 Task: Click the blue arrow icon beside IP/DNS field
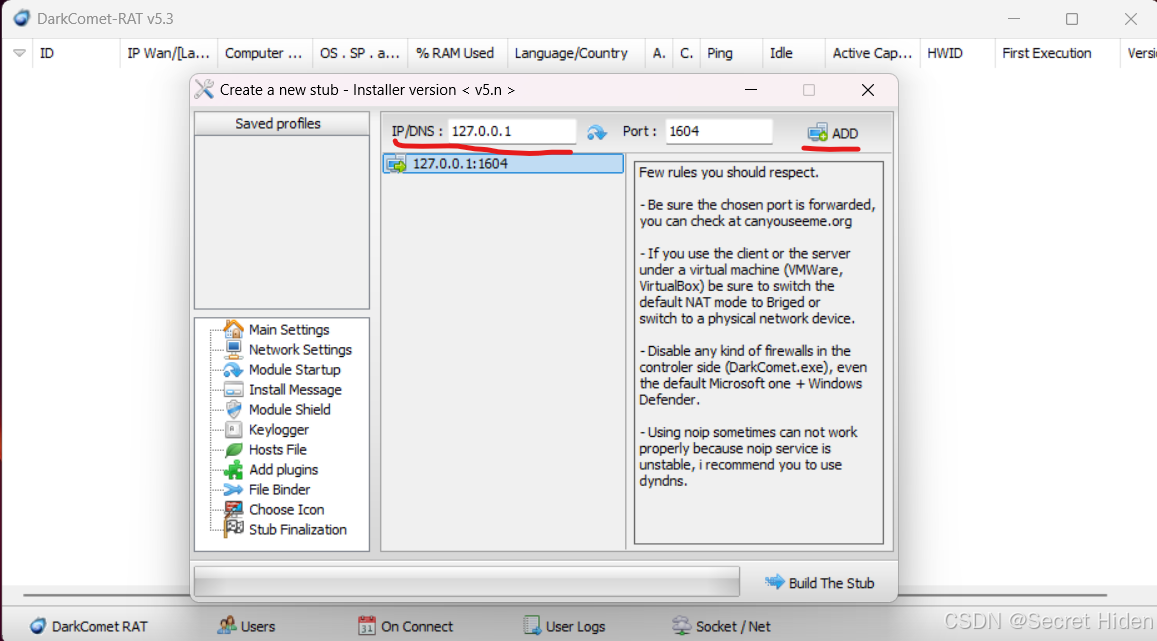click(x=597, y=133)
